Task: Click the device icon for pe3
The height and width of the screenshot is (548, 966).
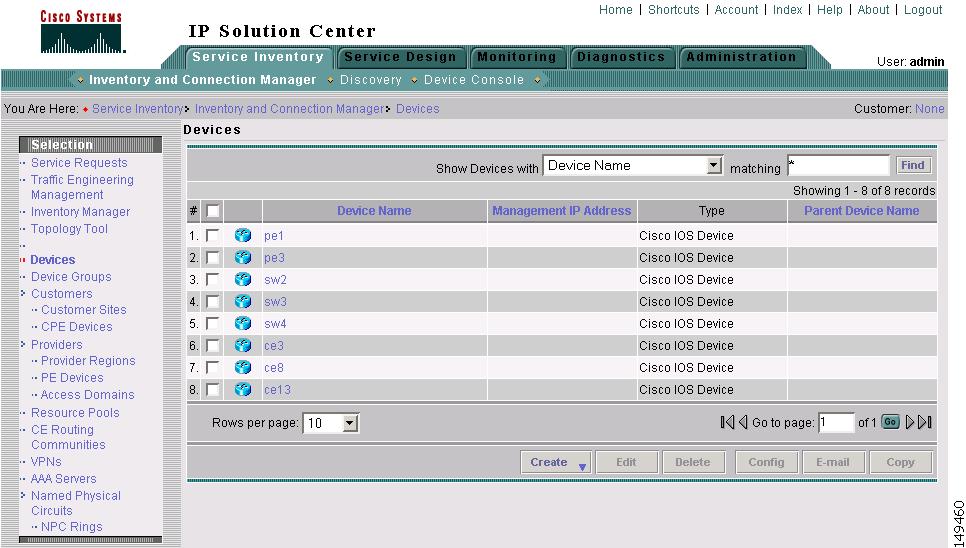Action: (243, 257)
